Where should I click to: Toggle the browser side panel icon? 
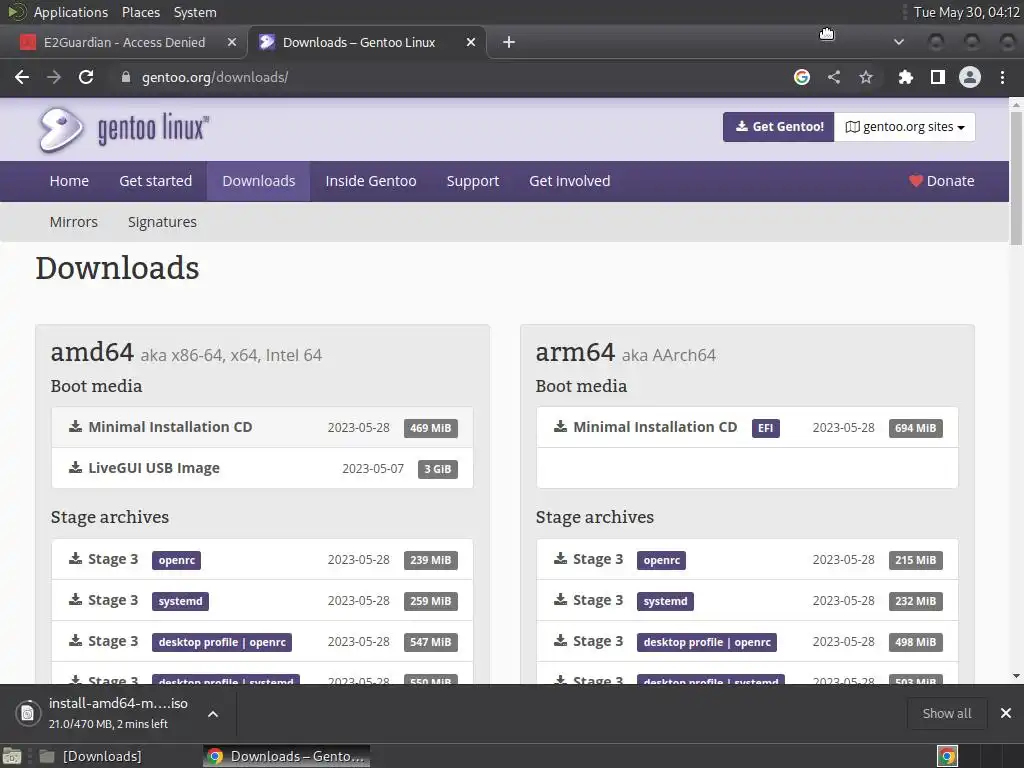(x=938, y=77)
